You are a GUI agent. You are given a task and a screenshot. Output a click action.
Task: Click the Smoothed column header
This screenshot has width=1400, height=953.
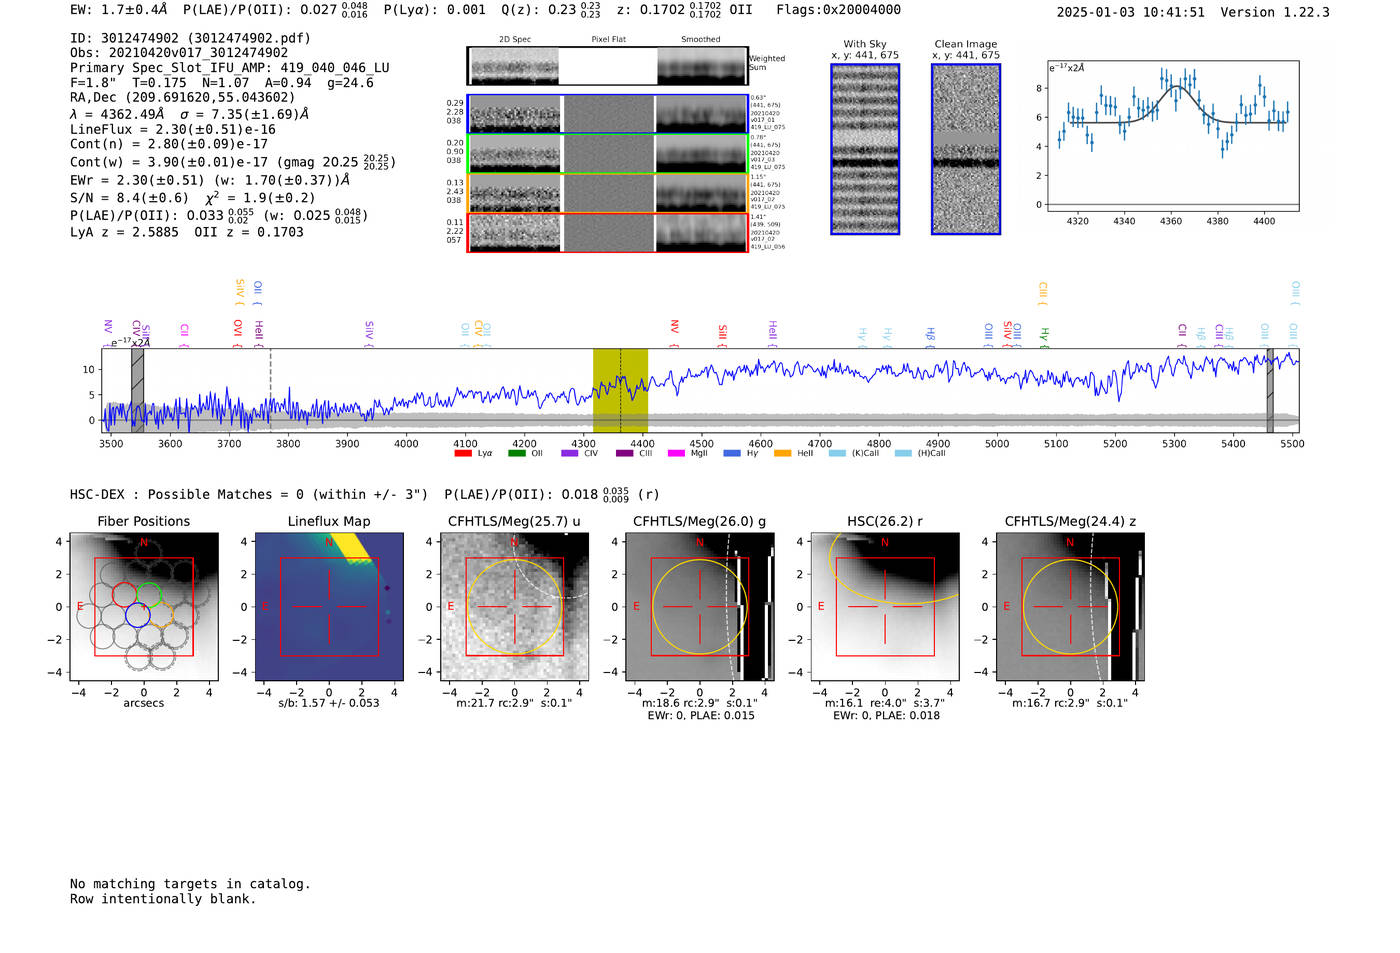701,40
